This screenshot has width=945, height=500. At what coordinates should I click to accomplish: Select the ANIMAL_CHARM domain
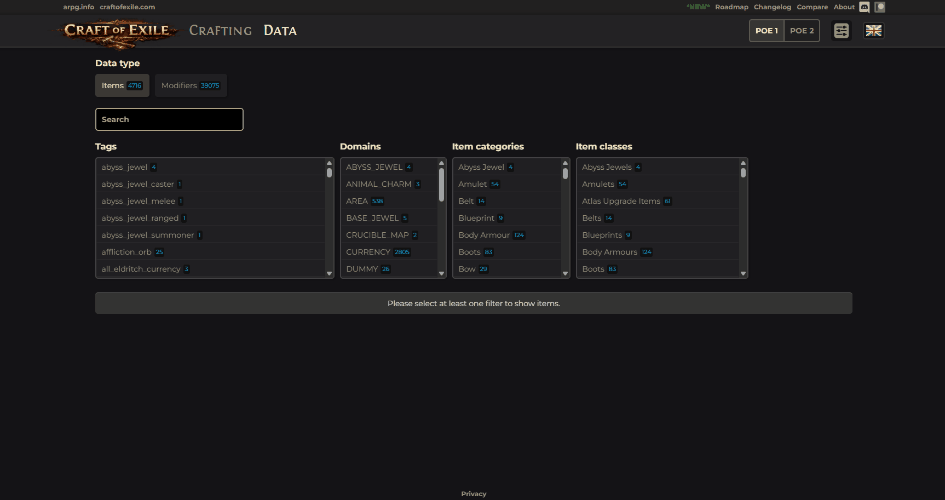point(389,184)
